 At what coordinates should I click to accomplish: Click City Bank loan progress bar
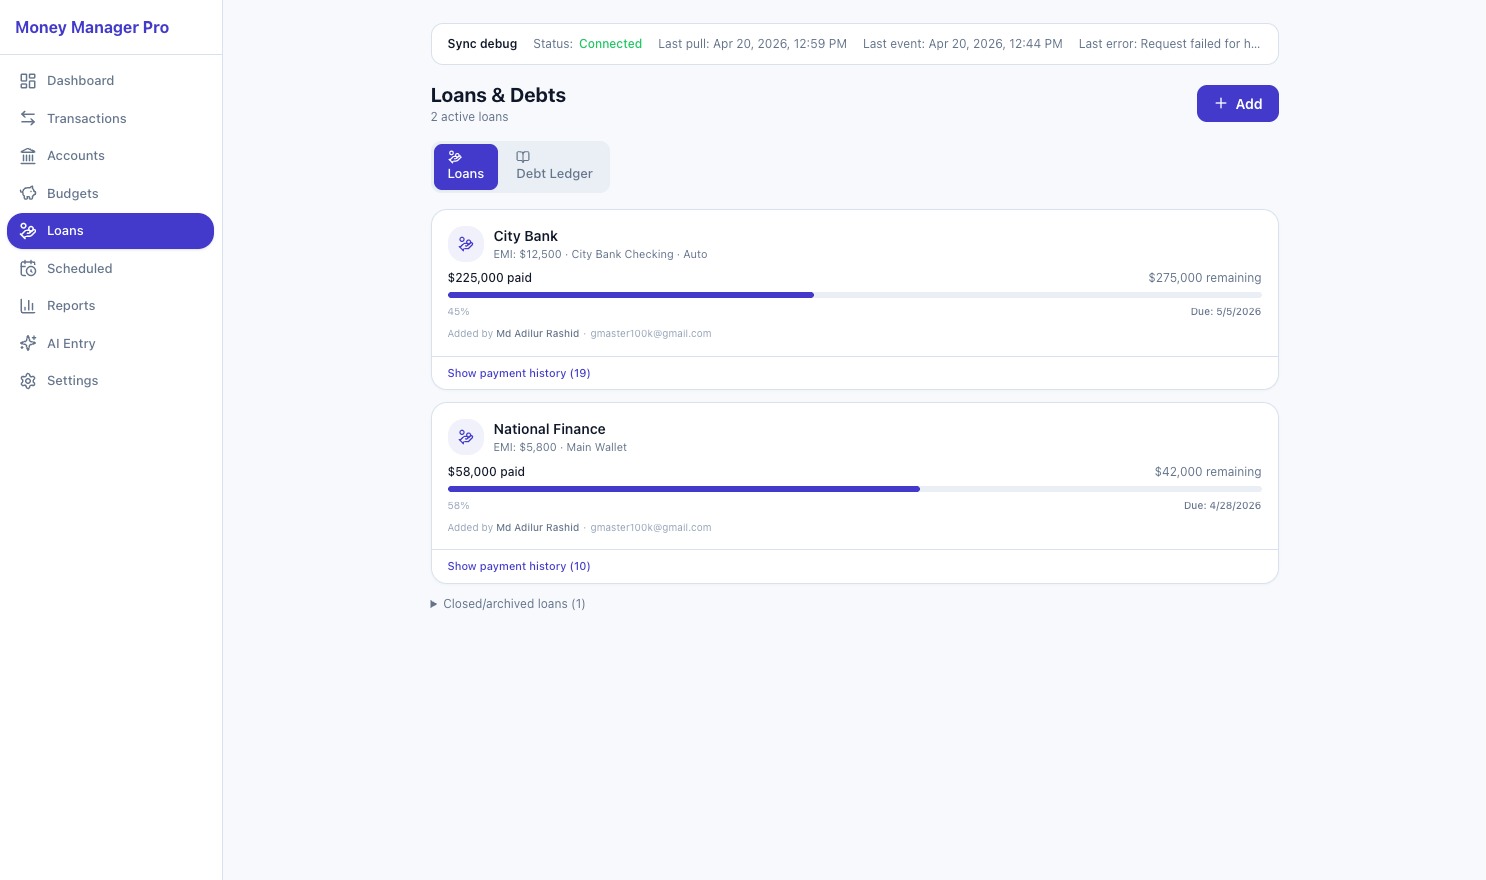coord(854,295)
